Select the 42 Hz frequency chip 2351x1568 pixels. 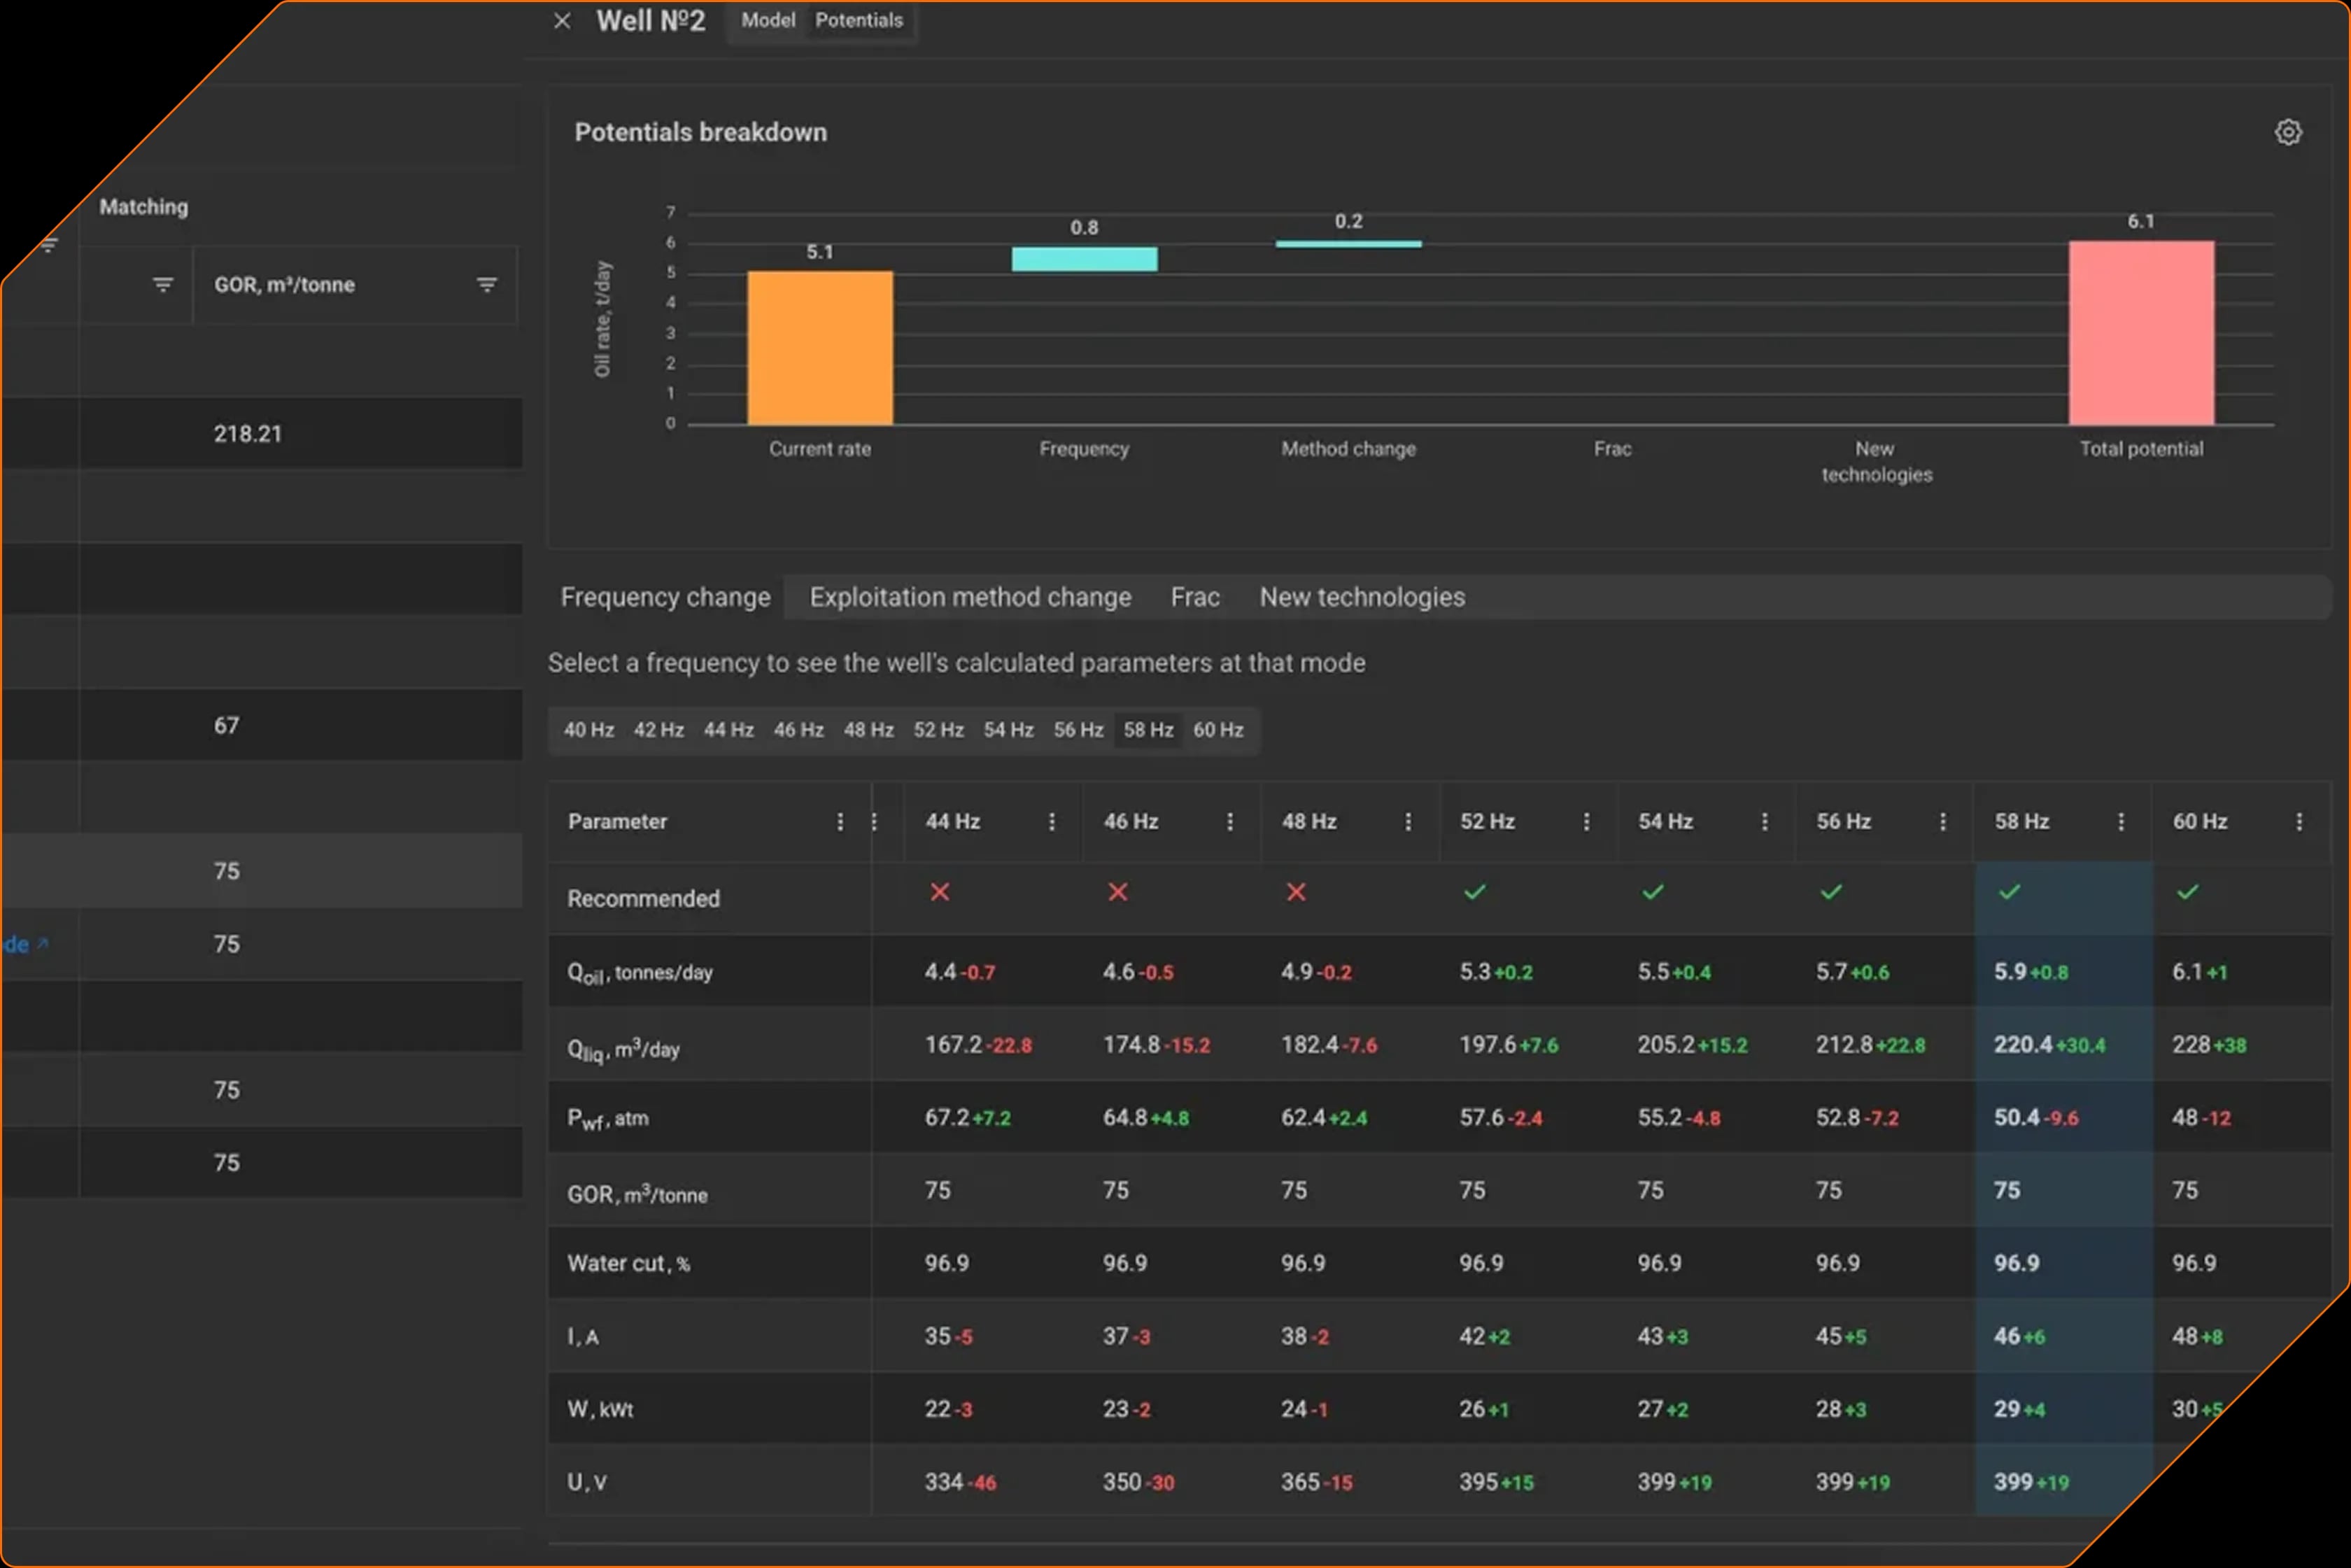tap(659, 730)
